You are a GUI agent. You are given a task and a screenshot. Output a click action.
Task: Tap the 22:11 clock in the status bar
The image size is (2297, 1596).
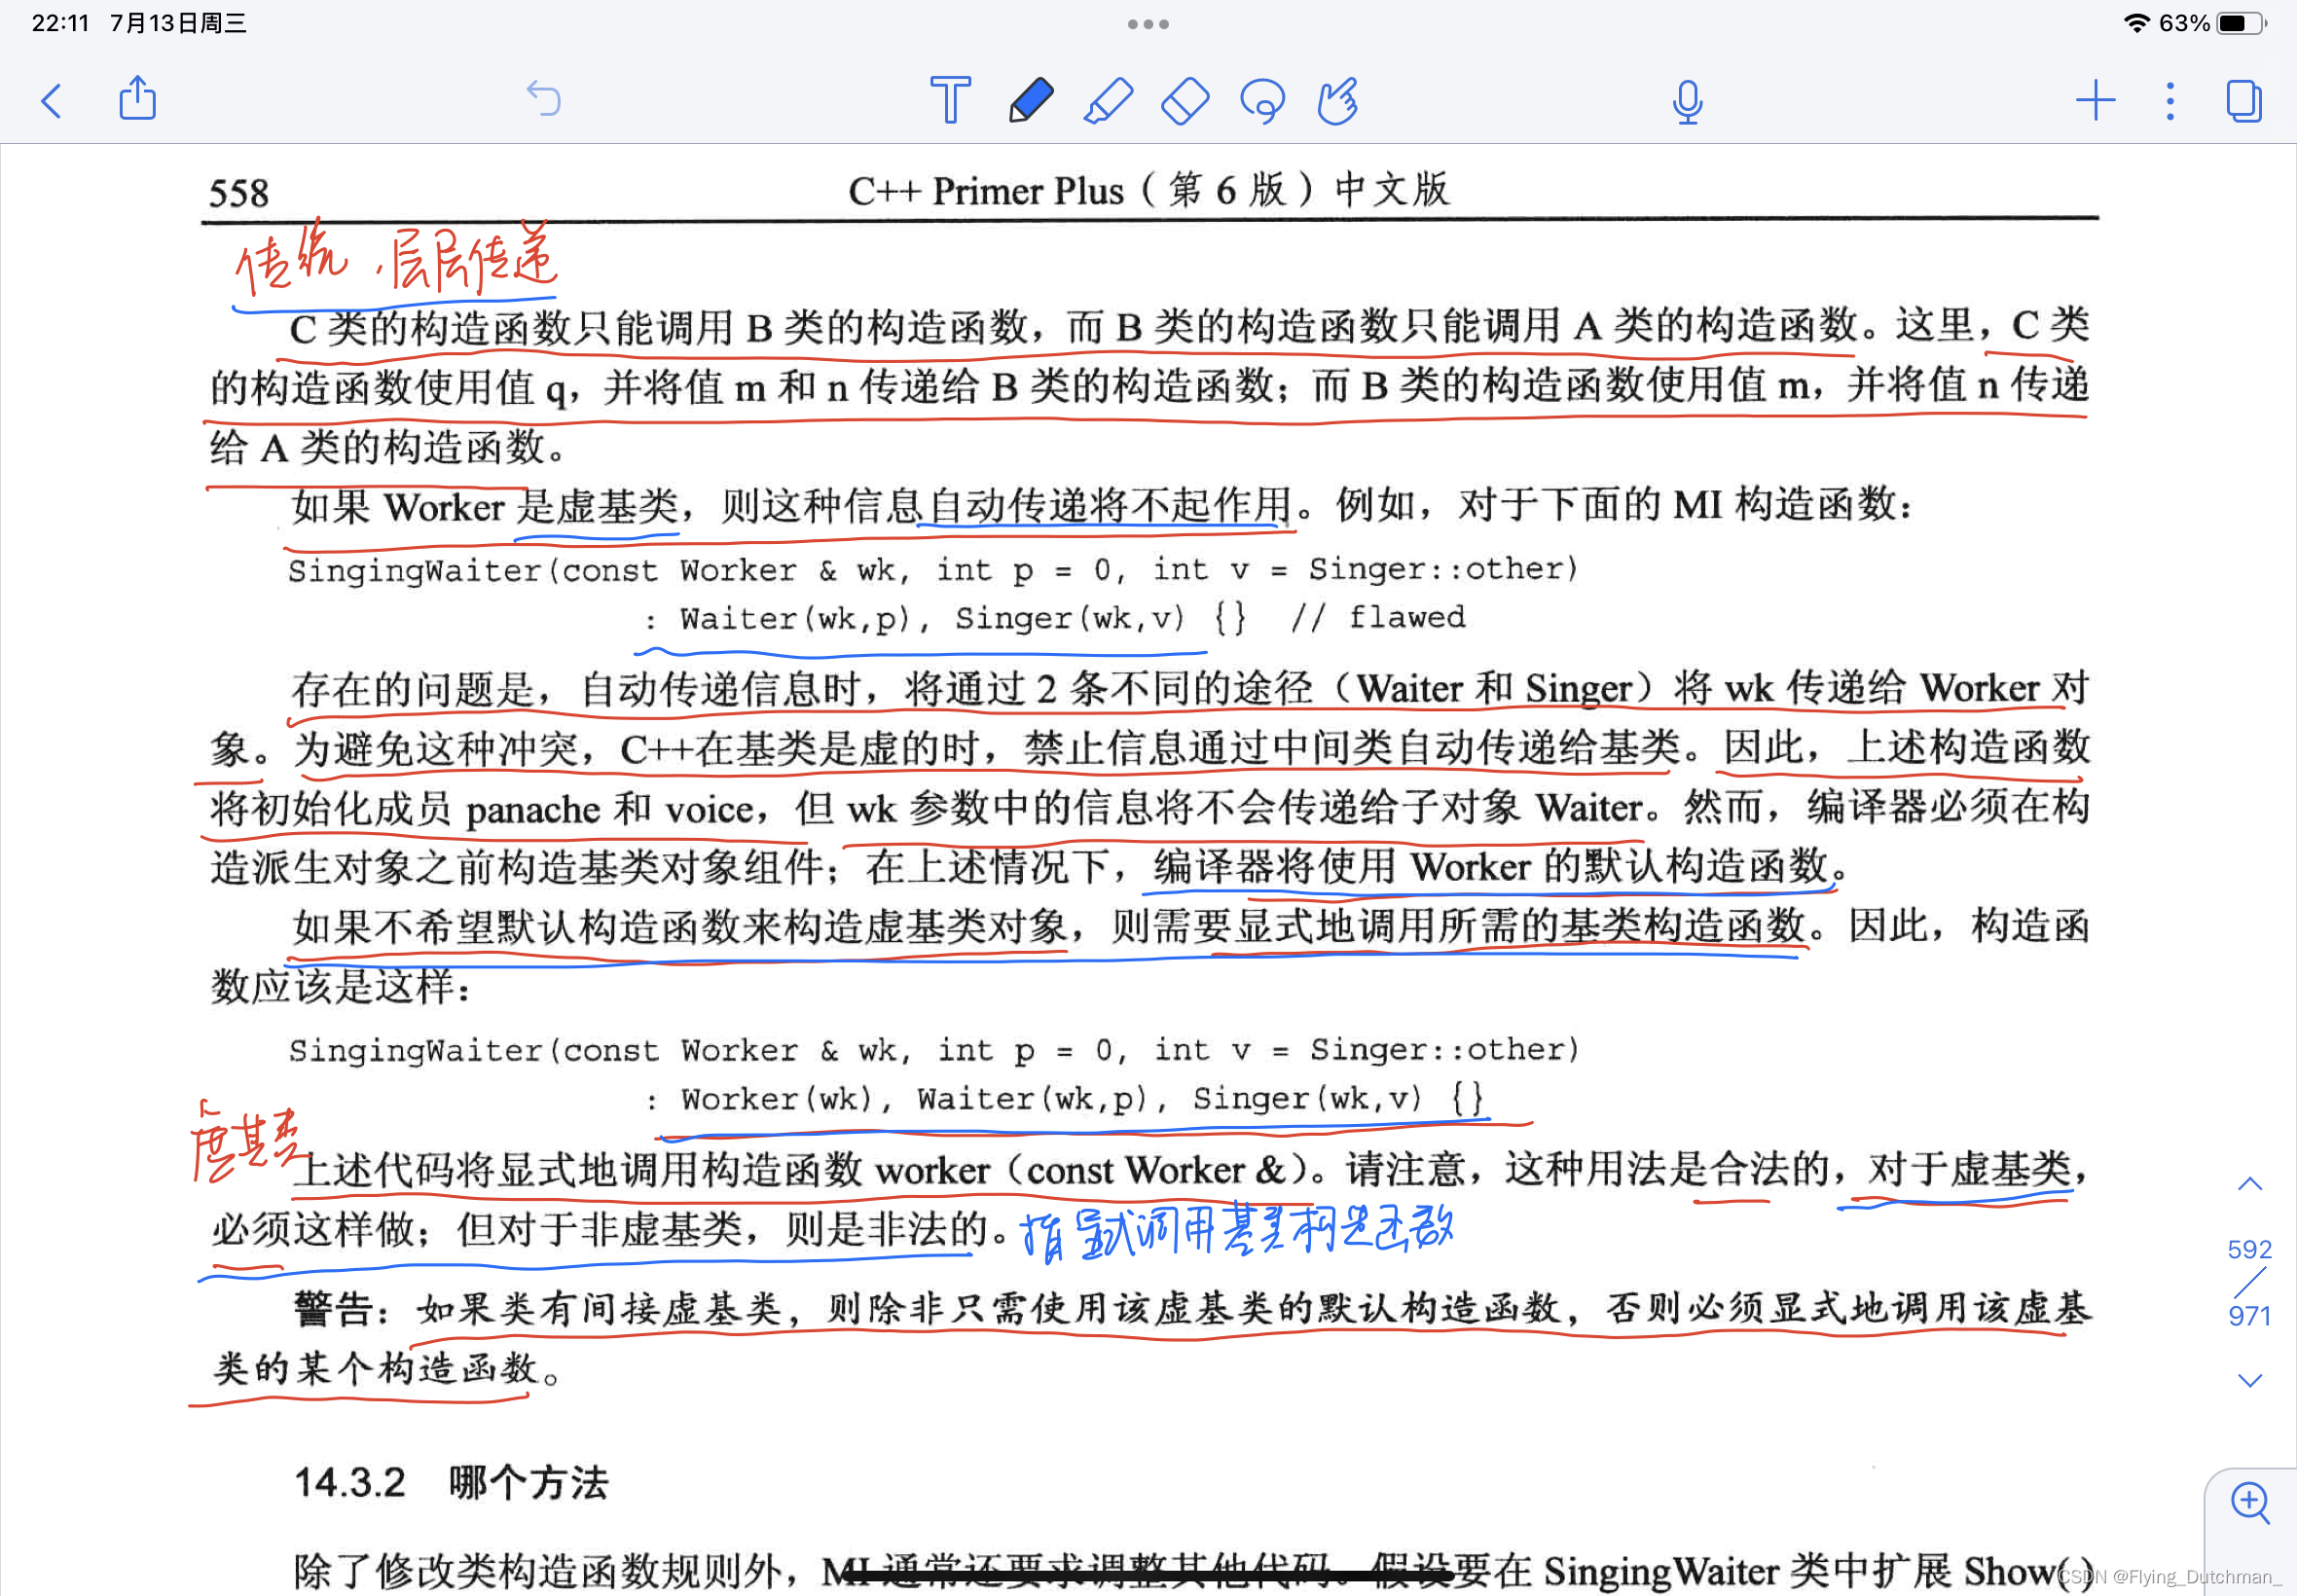(60, 23)
